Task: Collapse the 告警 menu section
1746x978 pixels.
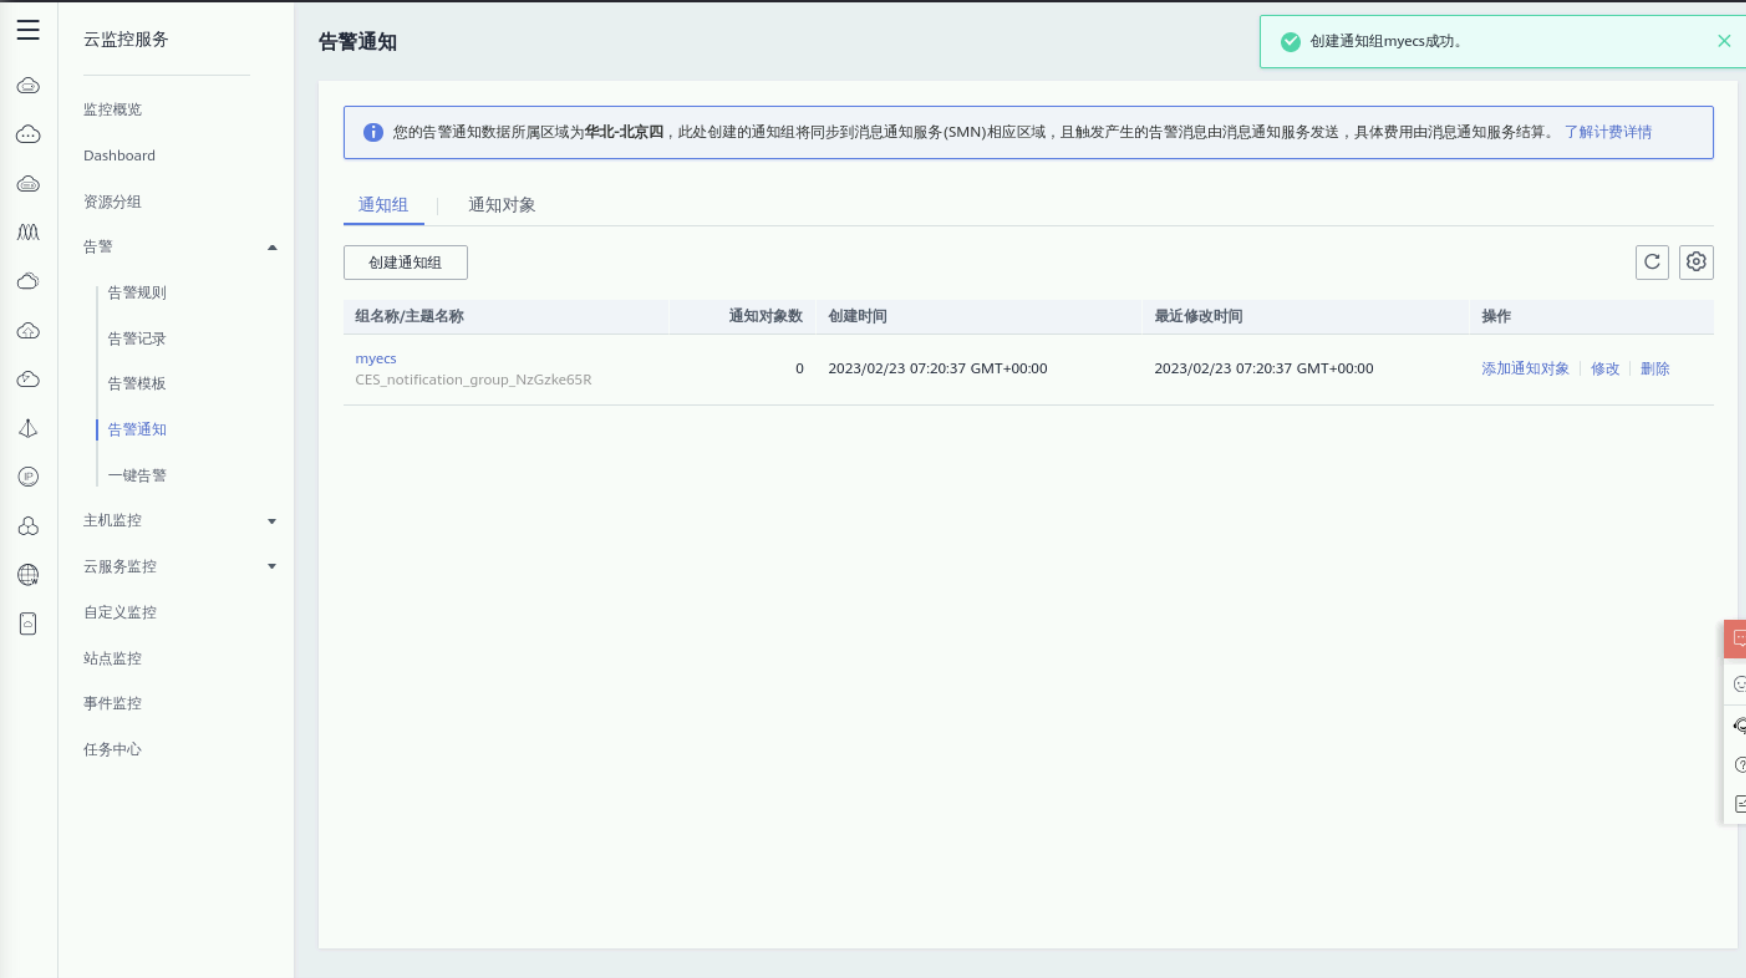Action: [272, 247]
